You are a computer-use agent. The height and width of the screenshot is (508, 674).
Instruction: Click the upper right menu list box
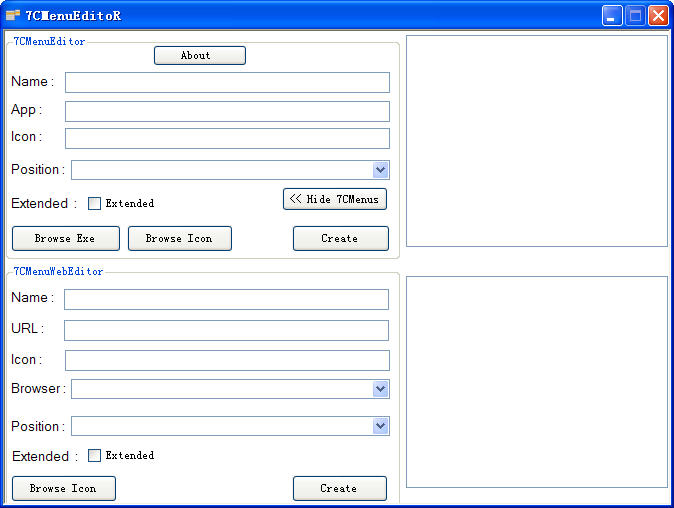click(x=536, y=141)
